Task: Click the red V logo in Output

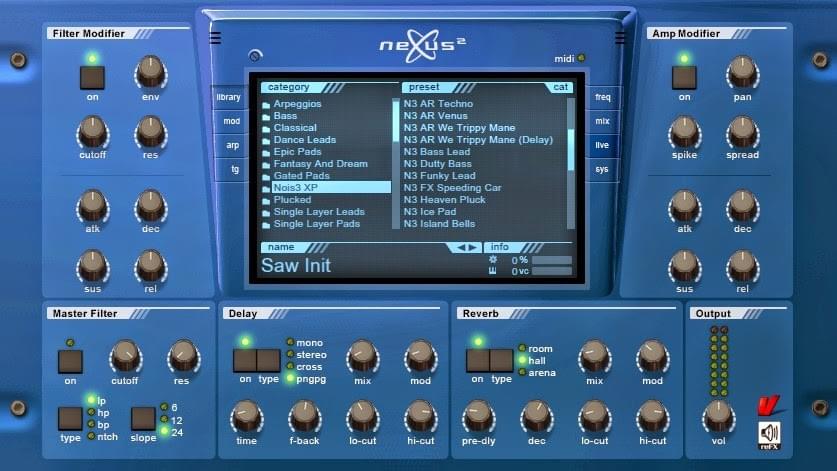Action: [769, 405]
